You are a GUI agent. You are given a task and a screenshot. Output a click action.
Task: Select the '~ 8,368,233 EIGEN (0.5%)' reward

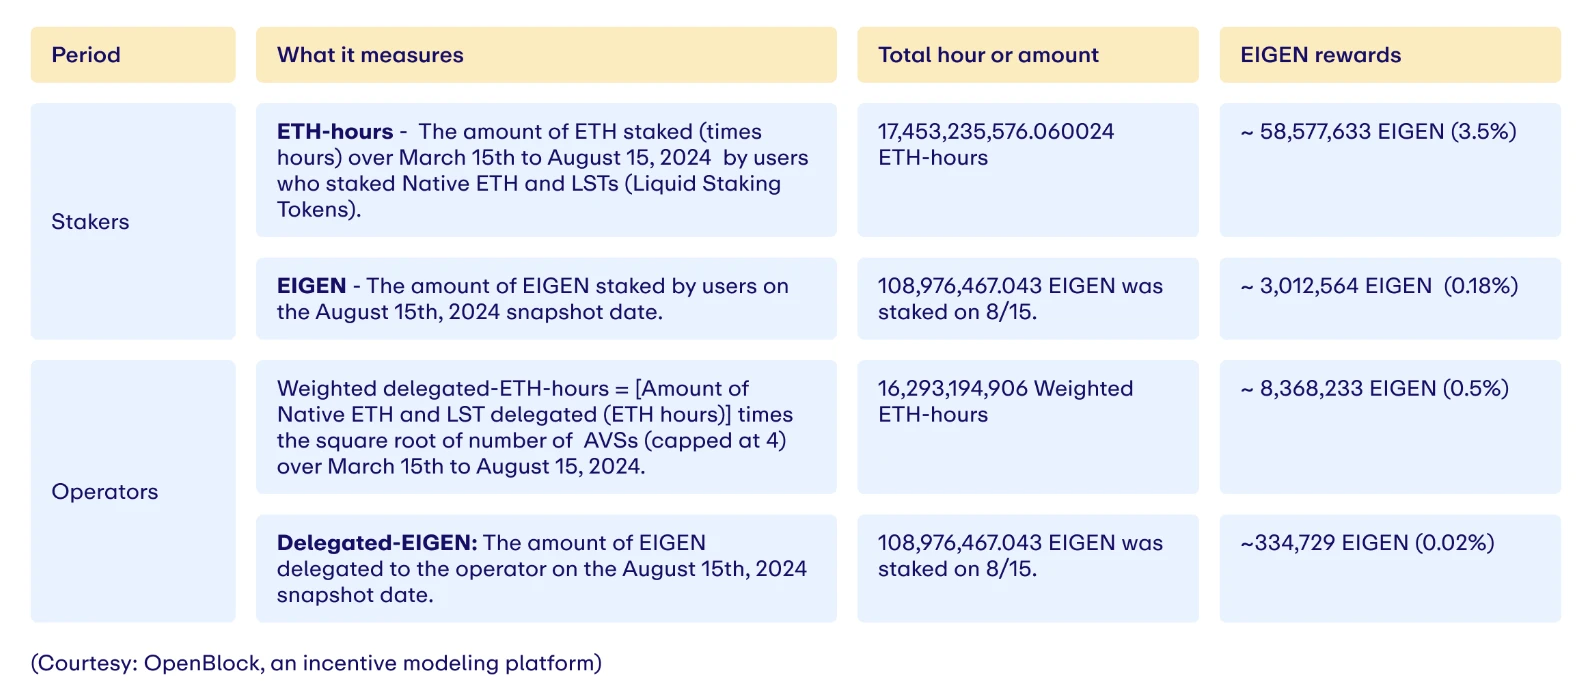[x=1374, y=389]
